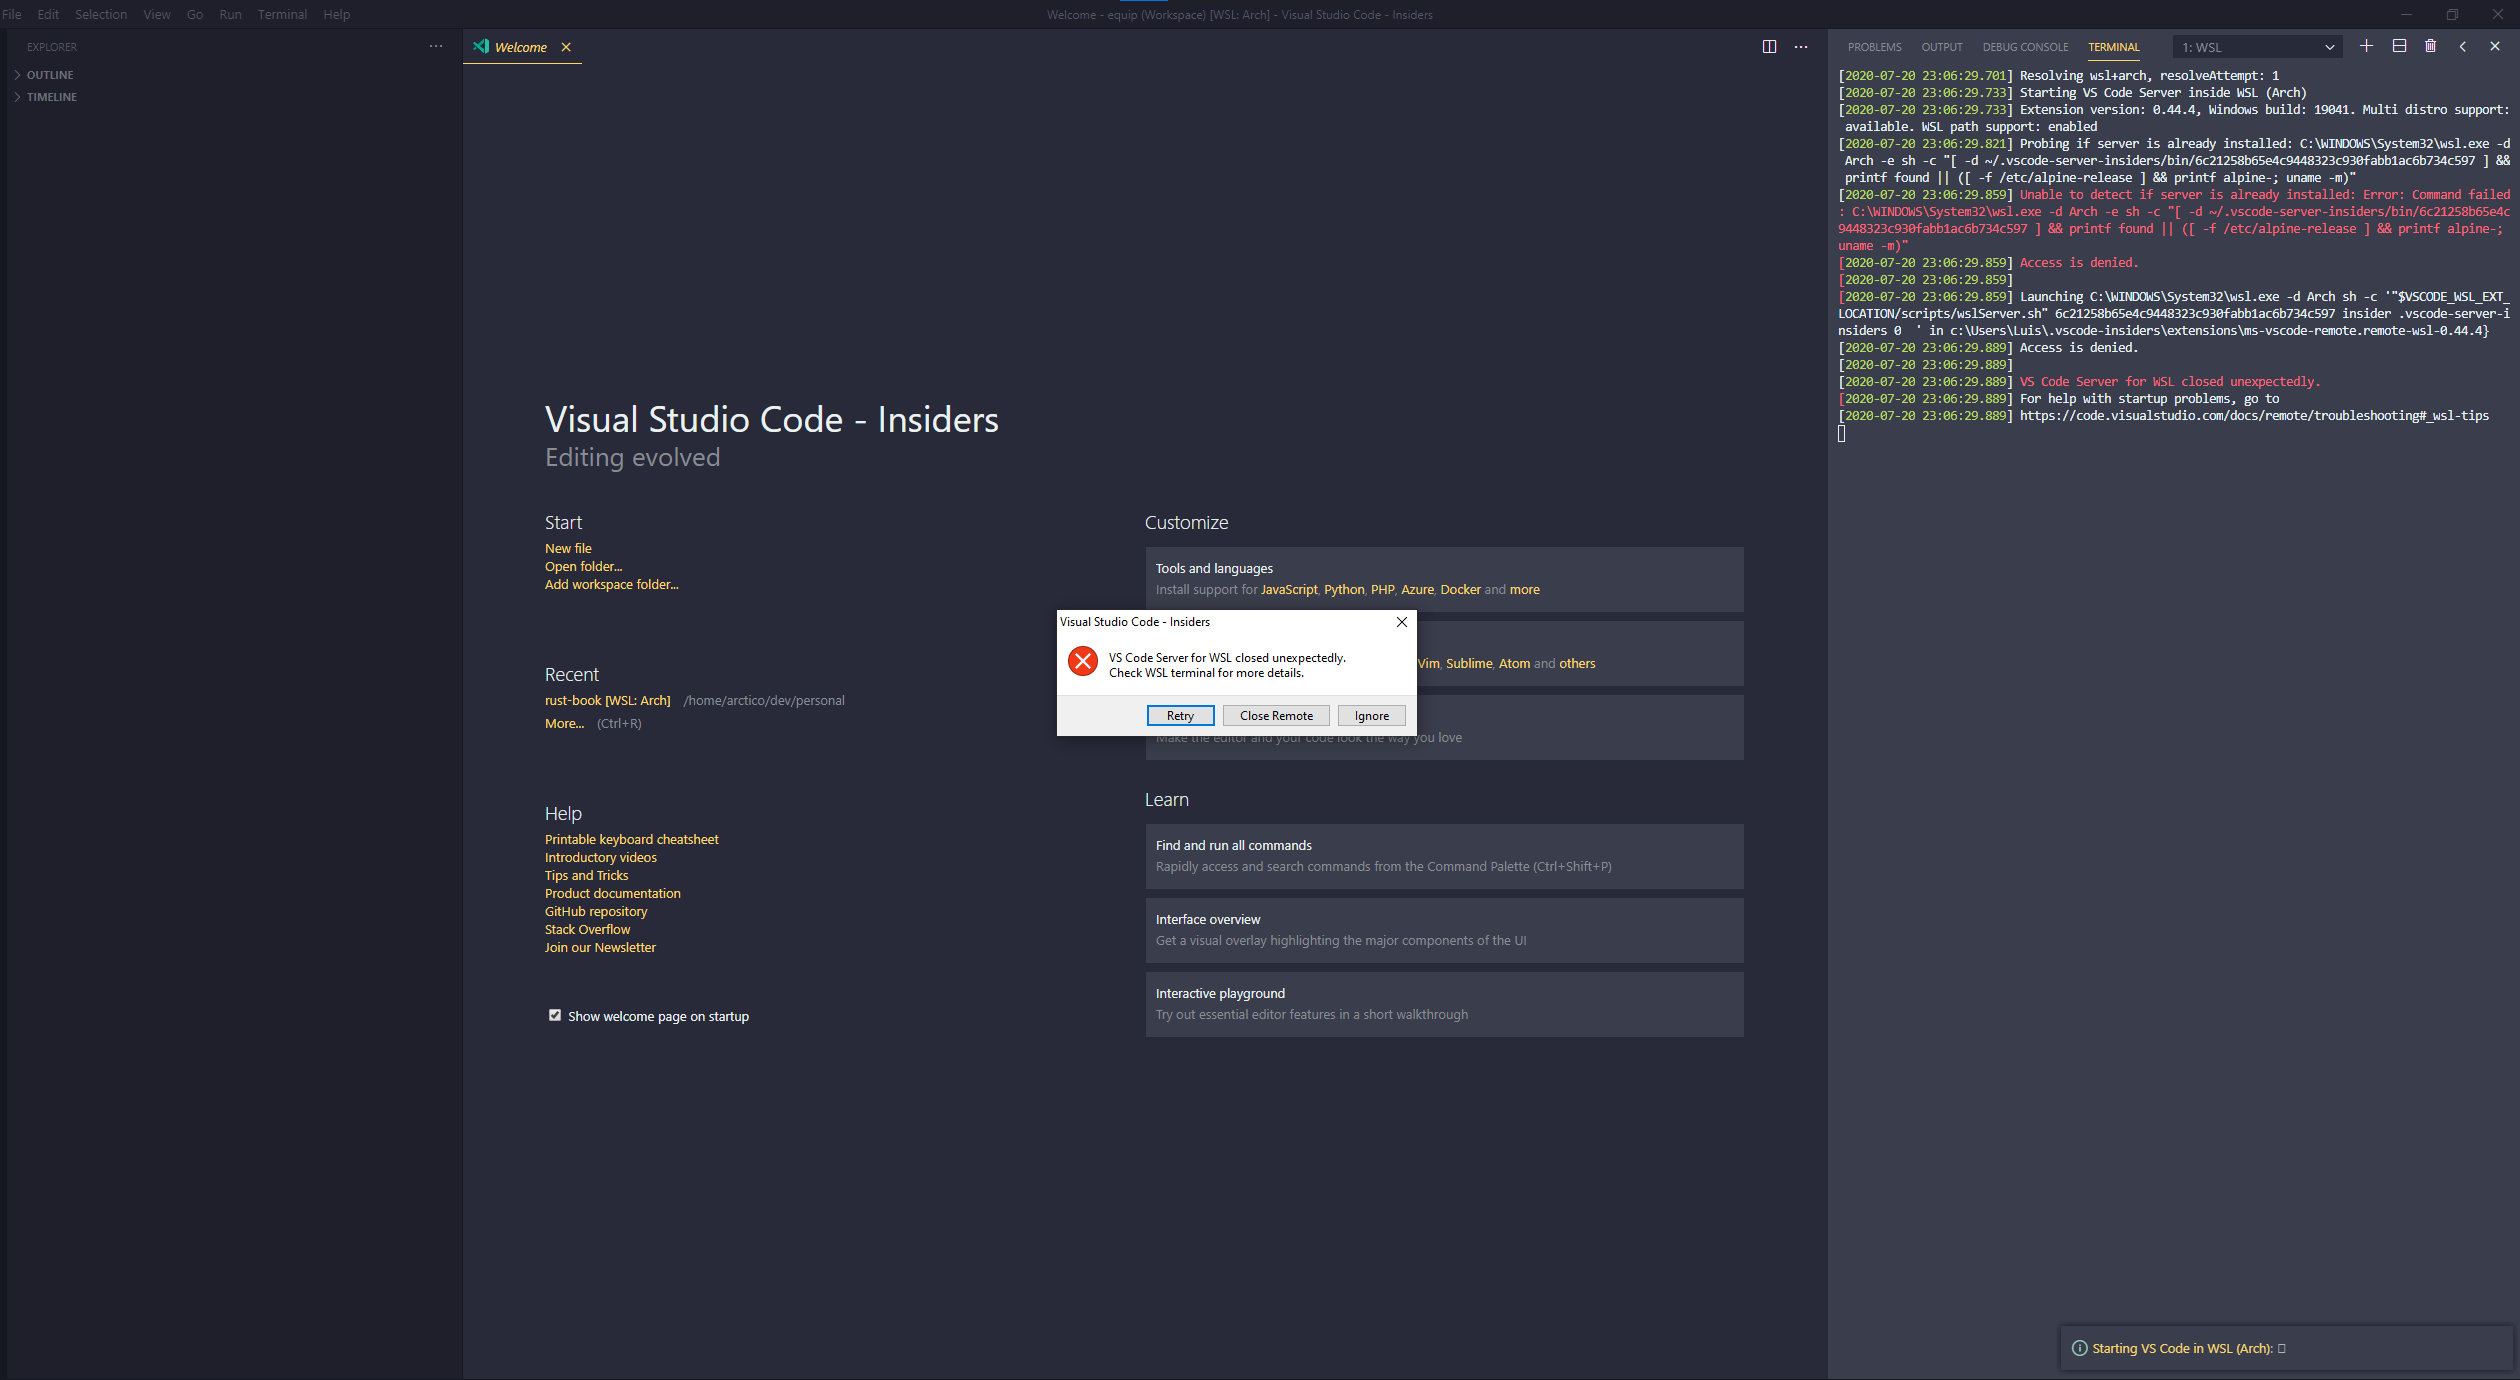Click JavaScript in Tools and languages

(x=1289, y=589)
